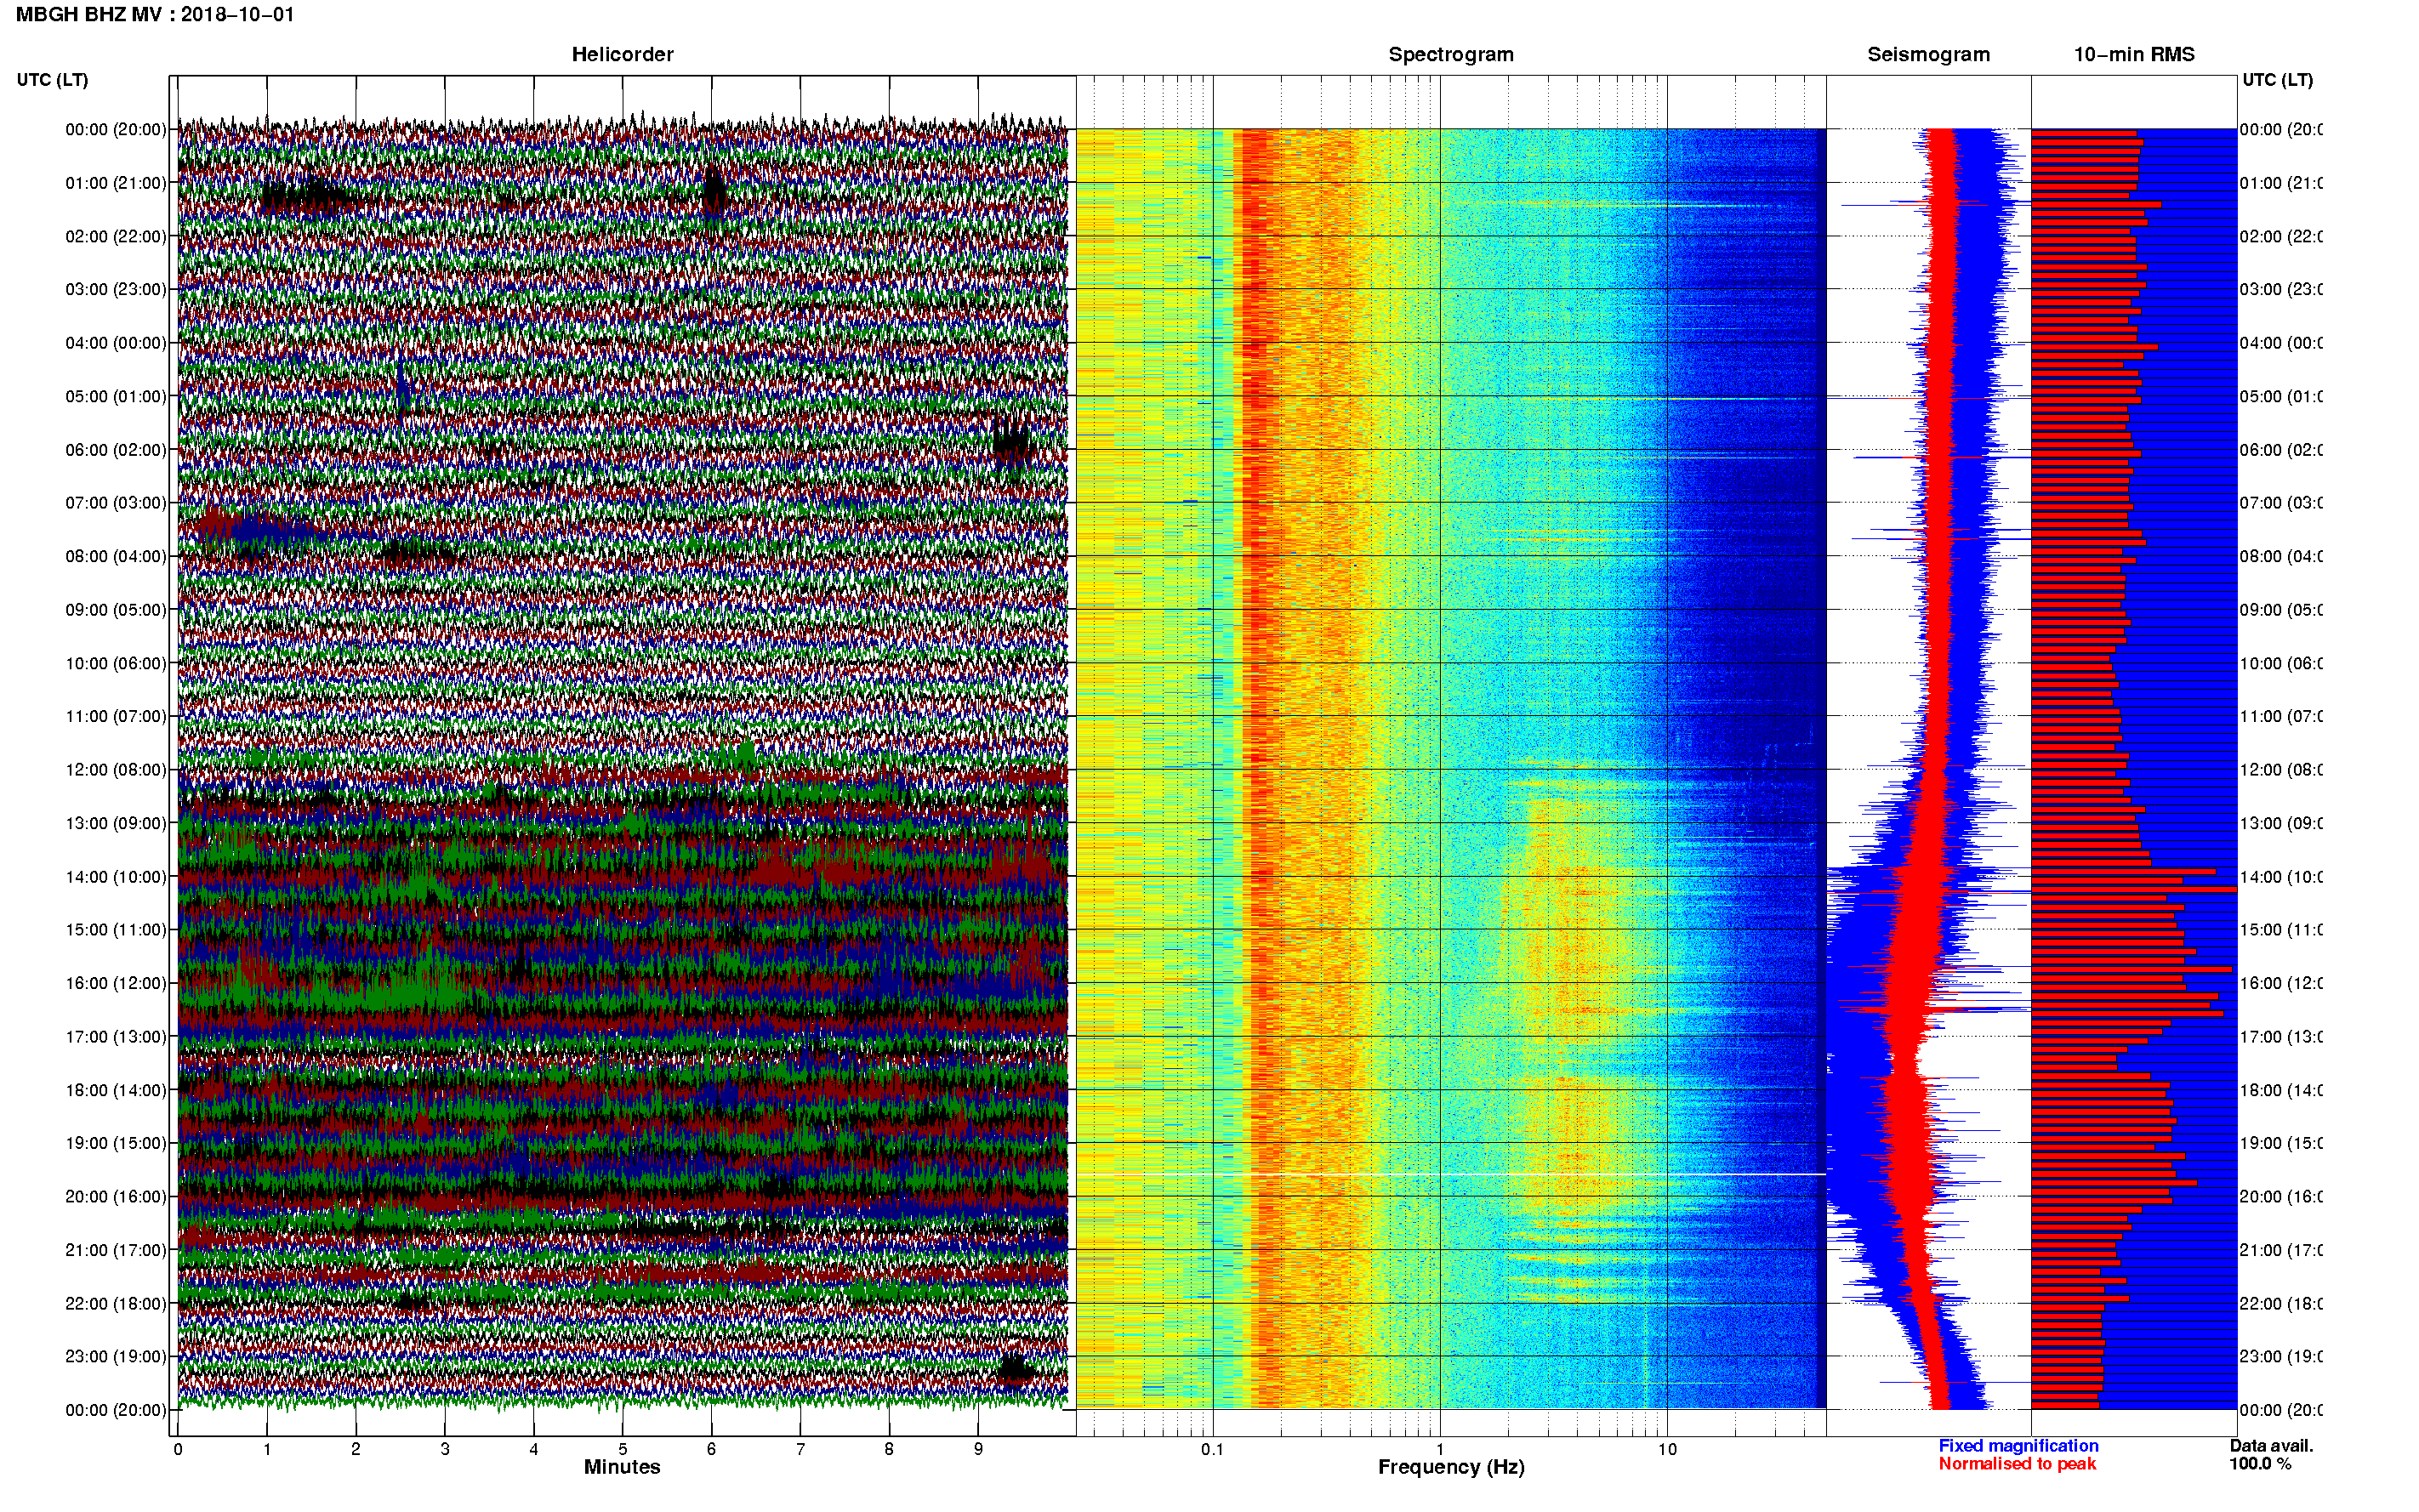Click the 'Minutes' x-axis label

pos(622,1467)
